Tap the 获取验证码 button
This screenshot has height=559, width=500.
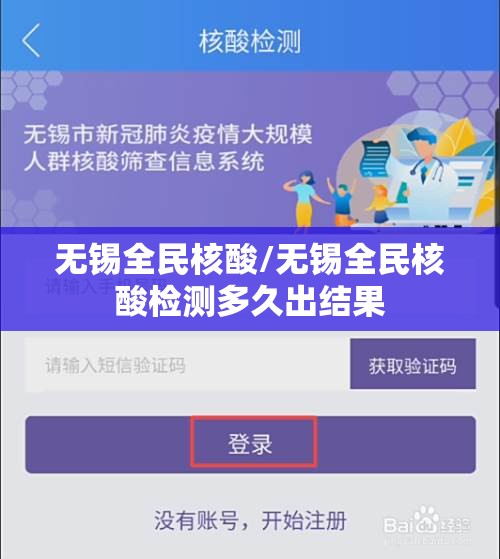coord(413,364)
